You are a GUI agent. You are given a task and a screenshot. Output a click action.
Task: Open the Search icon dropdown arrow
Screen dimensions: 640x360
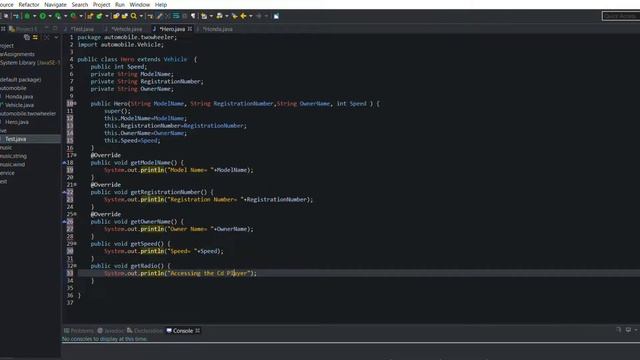click(142, 16)
